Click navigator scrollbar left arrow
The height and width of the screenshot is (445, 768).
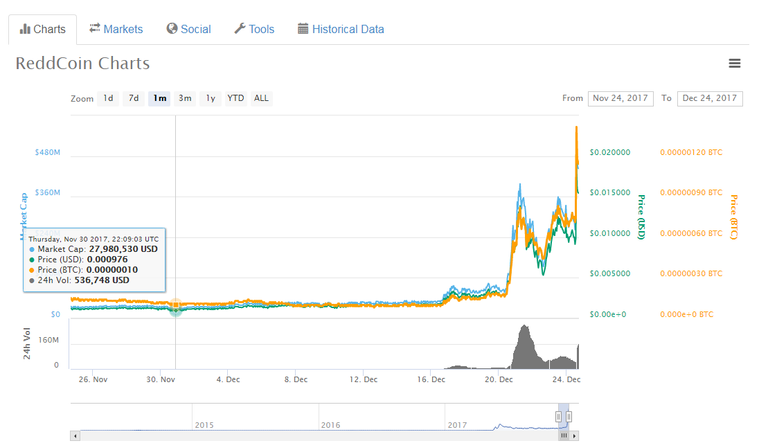coord(75,436)
